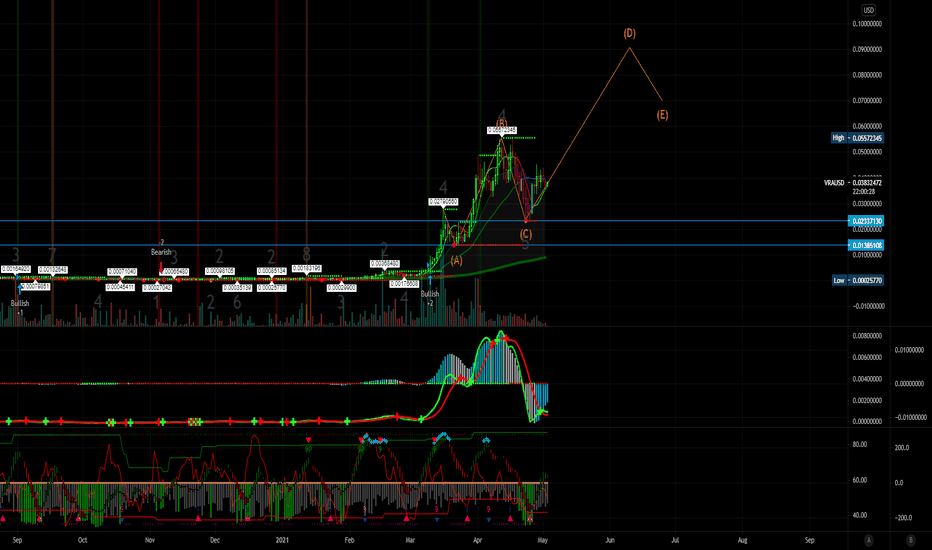The height and width of the screenshot is (550, 932).
Task: Click the Apr label on the time axis
Action: click(x=477, y=540)
